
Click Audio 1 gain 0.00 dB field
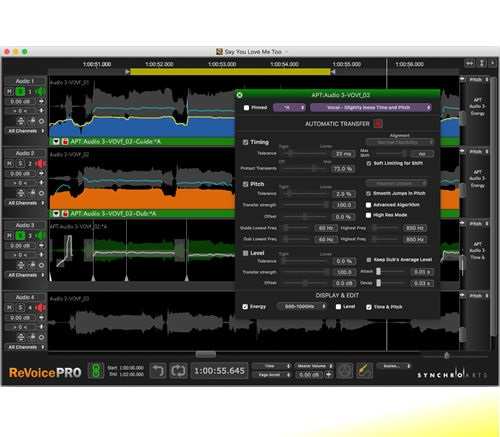(21, 101)
